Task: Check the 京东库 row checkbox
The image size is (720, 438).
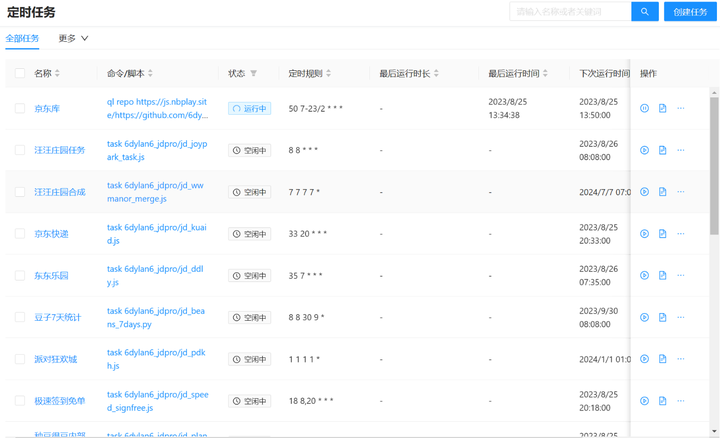Action: pos(20,108)
